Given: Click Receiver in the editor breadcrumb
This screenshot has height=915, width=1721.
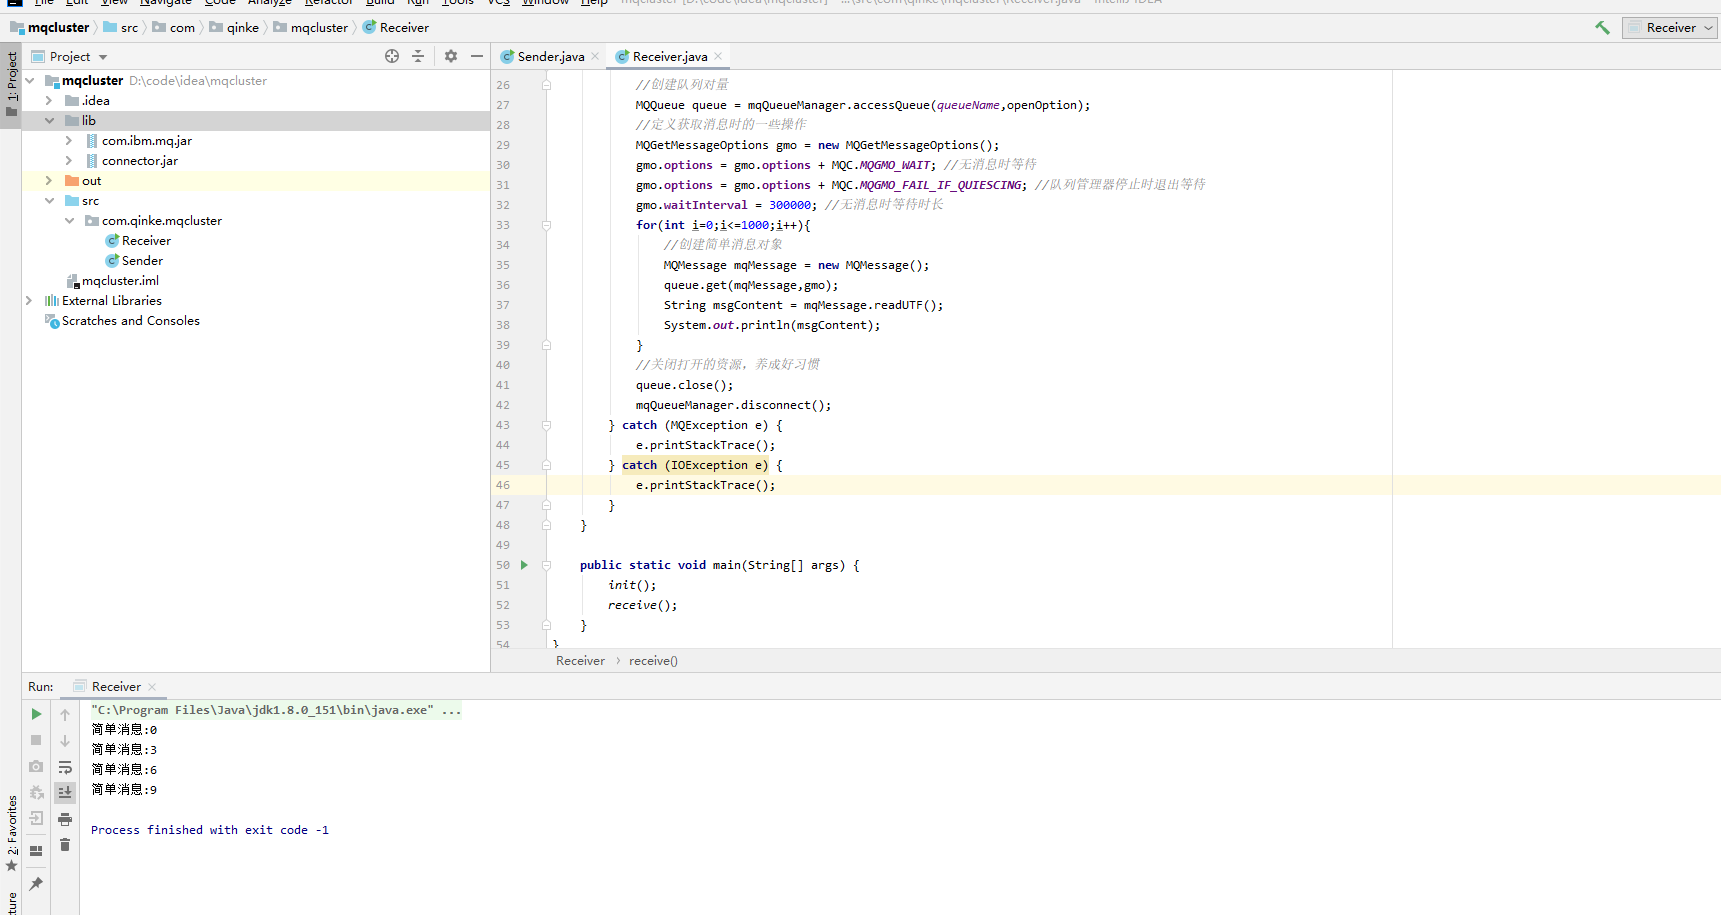Looking at the screenshot, I should click(580, 661).
